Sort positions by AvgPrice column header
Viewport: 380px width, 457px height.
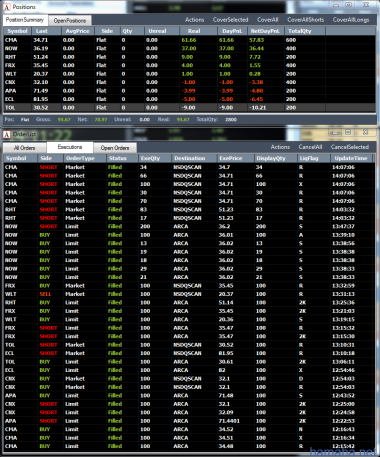[78, 31]
